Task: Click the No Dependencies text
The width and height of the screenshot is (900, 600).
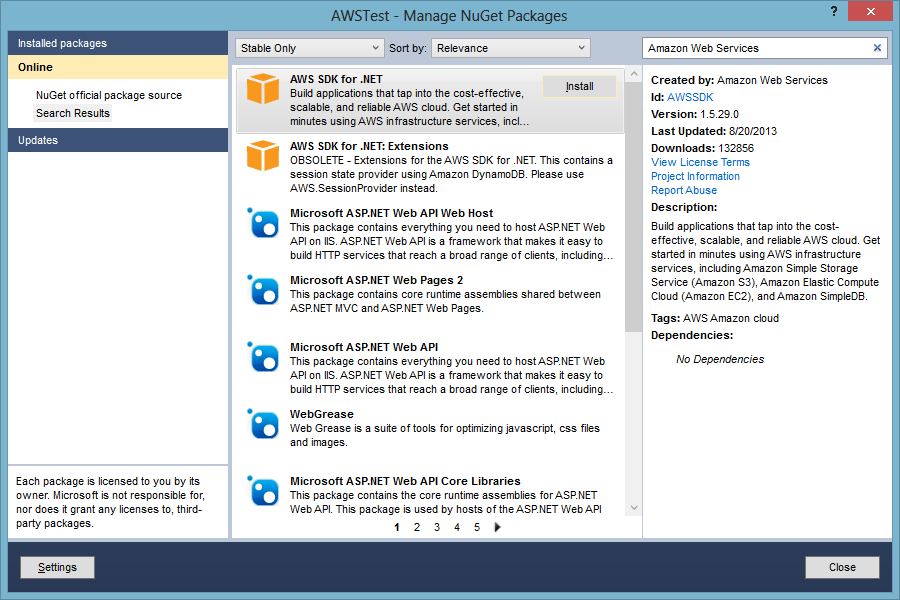Action: coord(720,359)
